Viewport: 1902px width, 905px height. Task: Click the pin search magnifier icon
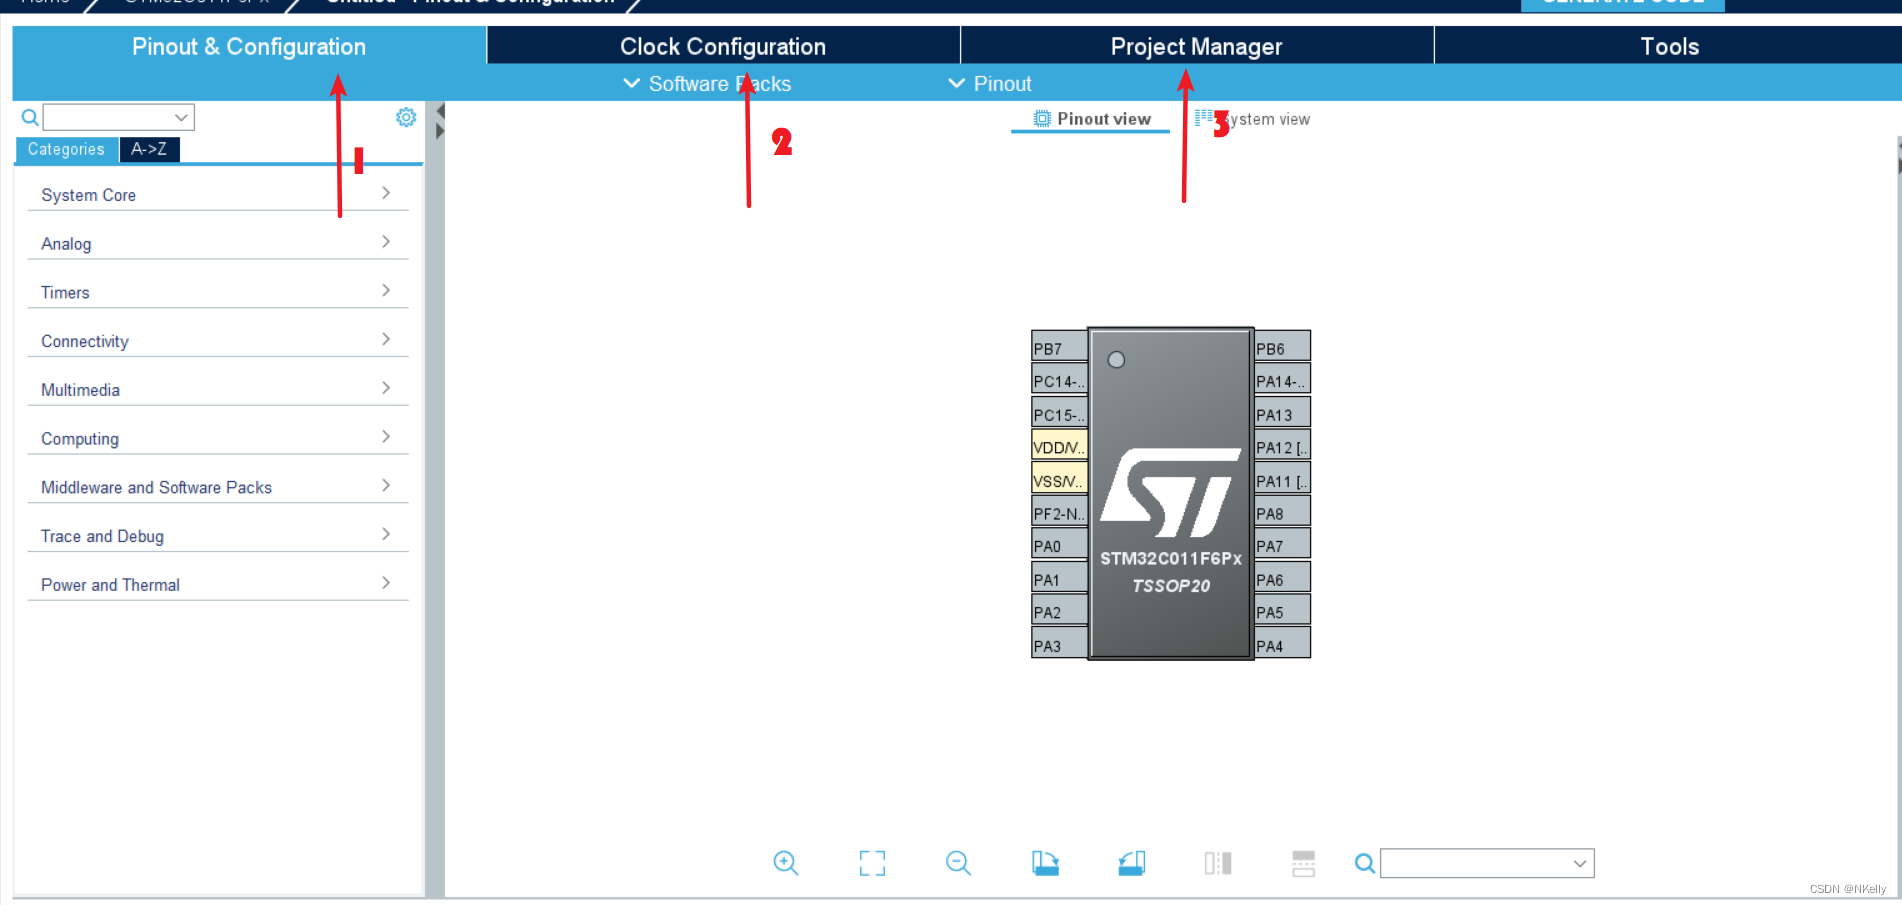click(x=1364, y=863)
